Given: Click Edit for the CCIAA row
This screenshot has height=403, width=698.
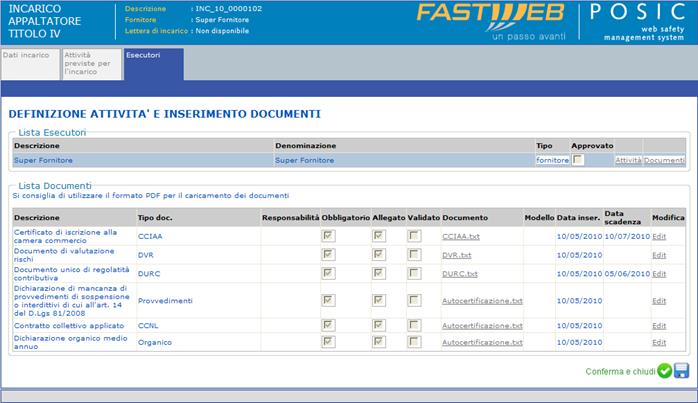Looking at the screenshot, I should (x=659, y=236).
